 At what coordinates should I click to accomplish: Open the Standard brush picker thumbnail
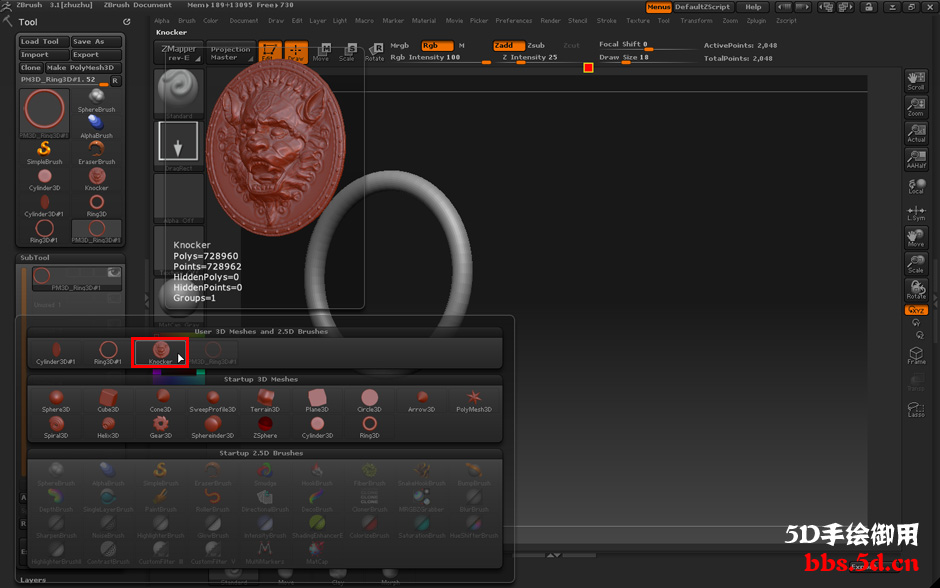click(x=179, y=94)
